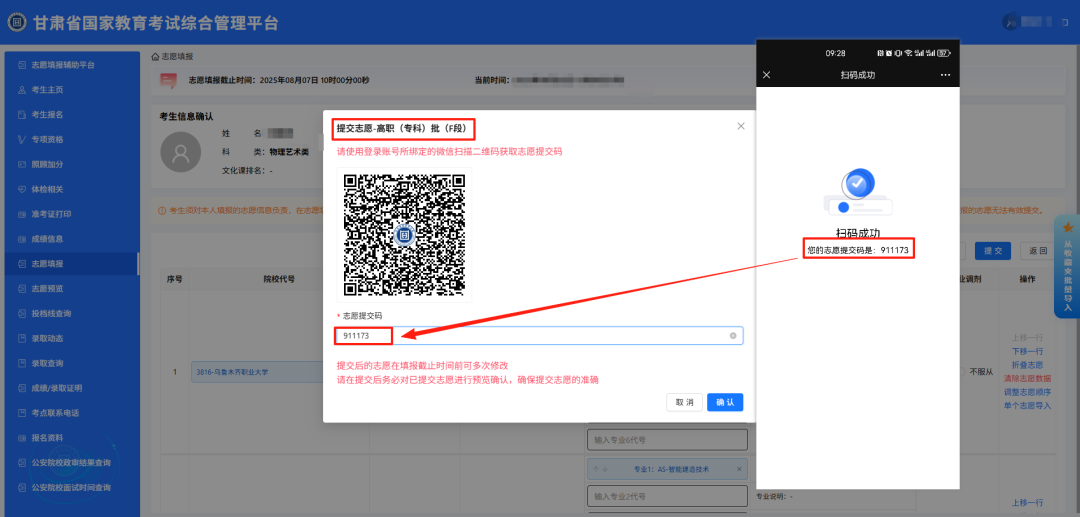Open the 录取动态 sidebar menu item
Viewport: 1080px width, 517px height.
(72, 338)
